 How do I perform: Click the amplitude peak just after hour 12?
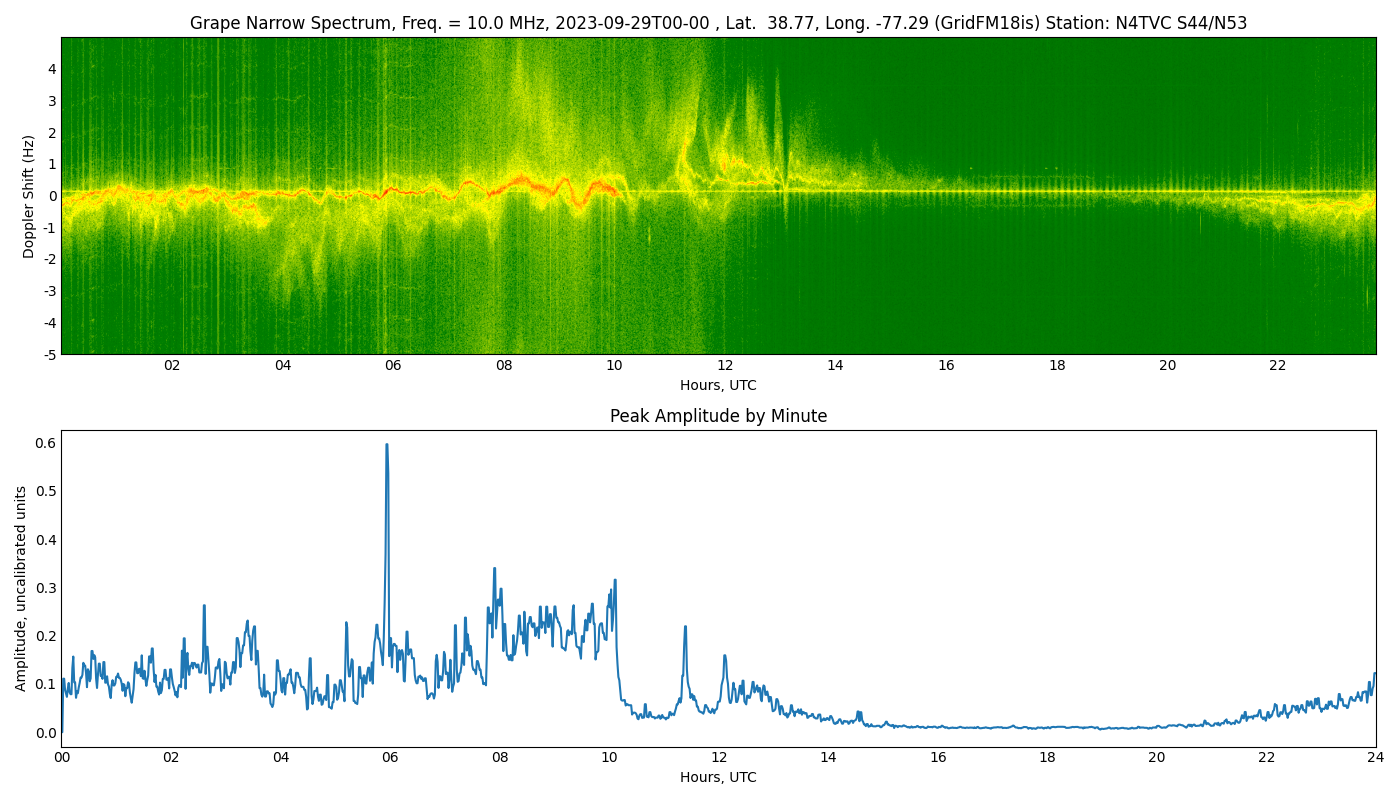724,656
